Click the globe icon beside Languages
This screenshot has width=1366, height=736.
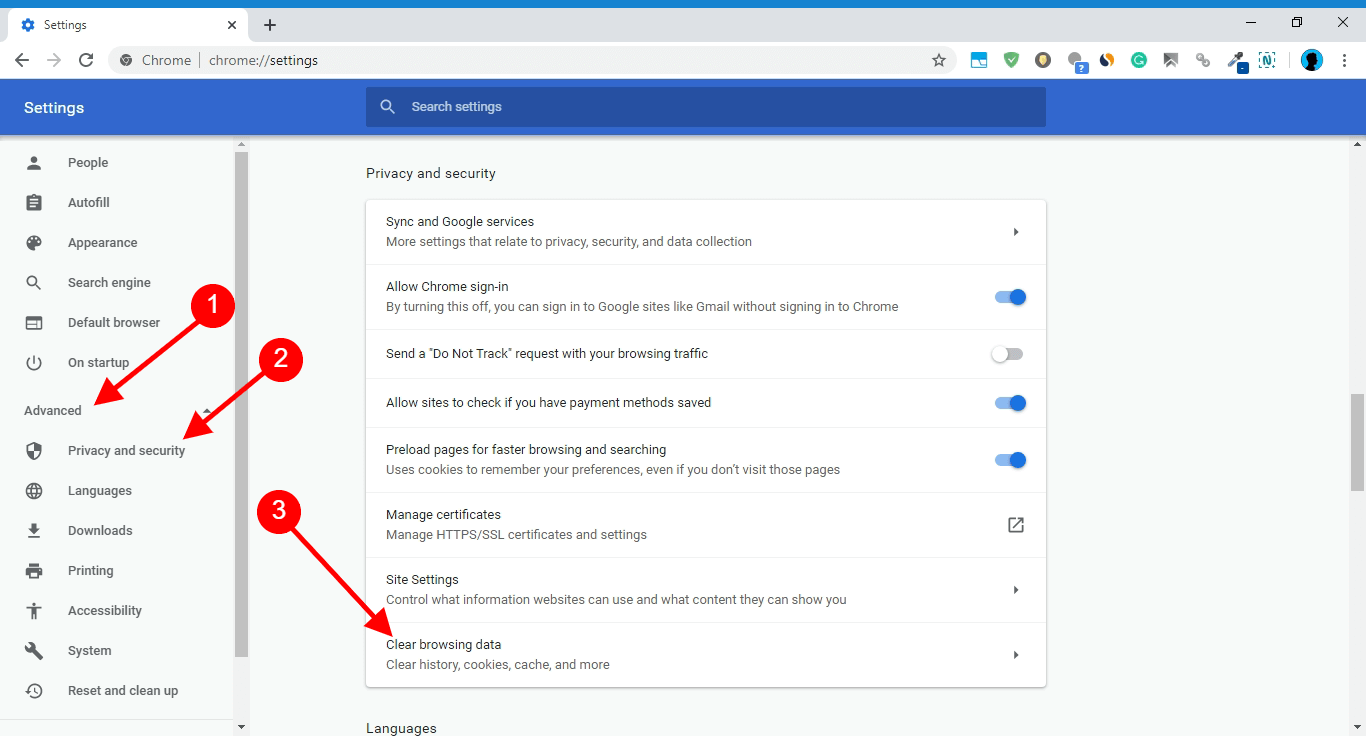34,491
